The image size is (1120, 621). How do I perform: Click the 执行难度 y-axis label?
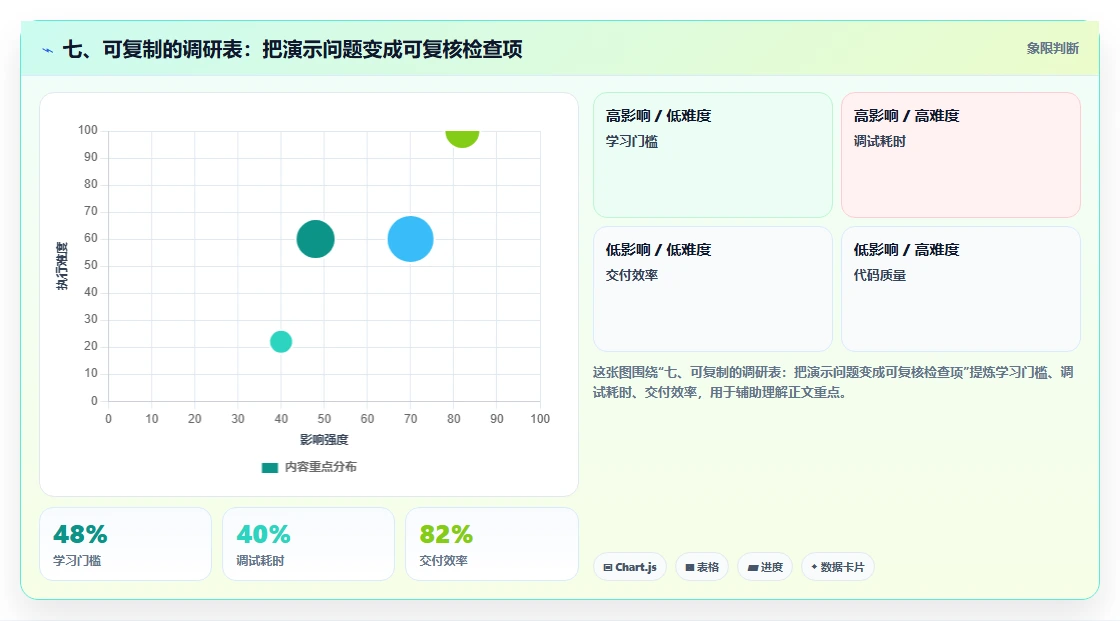62,266
